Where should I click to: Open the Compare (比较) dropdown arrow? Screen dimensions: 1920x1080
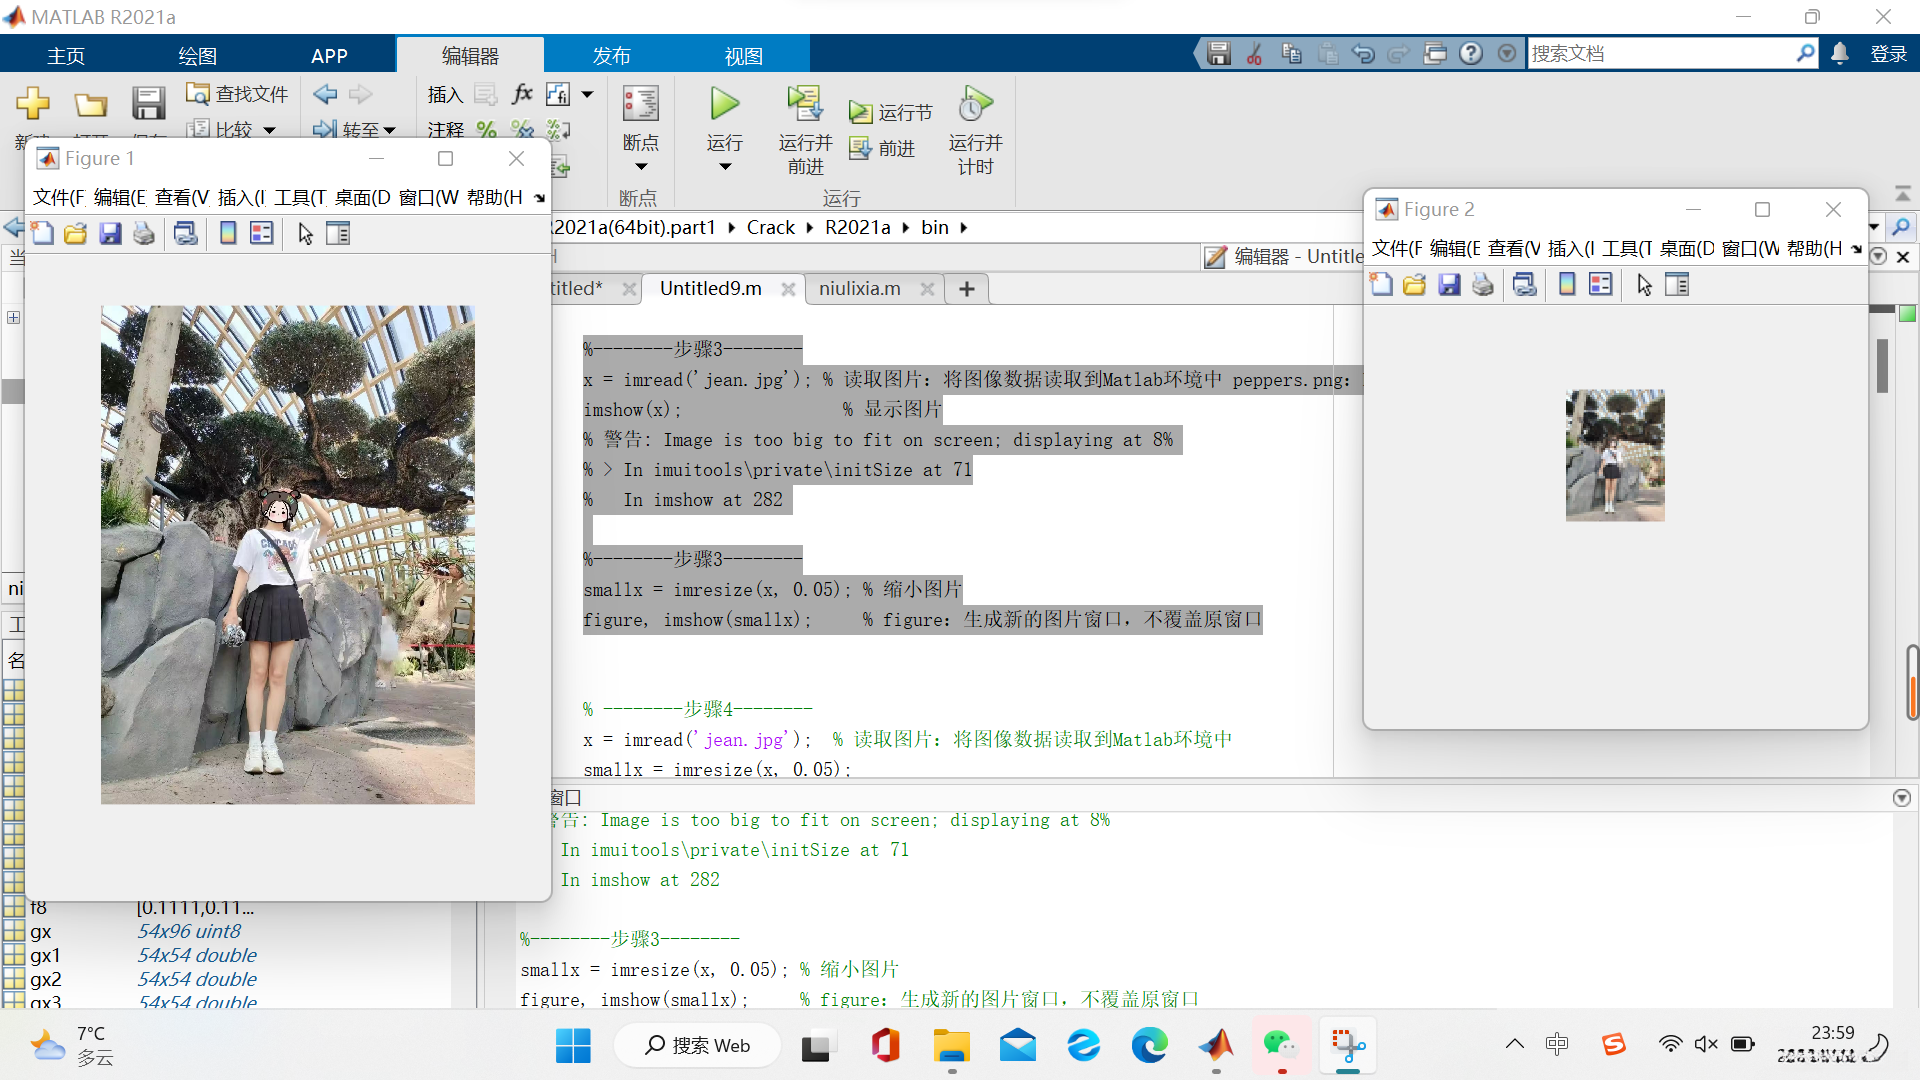(x=269, y=130)
